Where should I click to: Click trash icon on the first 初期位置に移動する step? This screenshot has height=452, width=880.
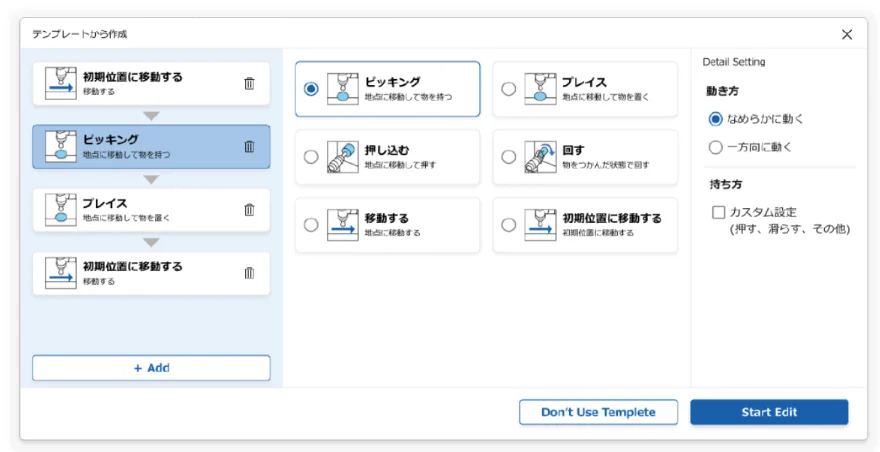(249, 84)
